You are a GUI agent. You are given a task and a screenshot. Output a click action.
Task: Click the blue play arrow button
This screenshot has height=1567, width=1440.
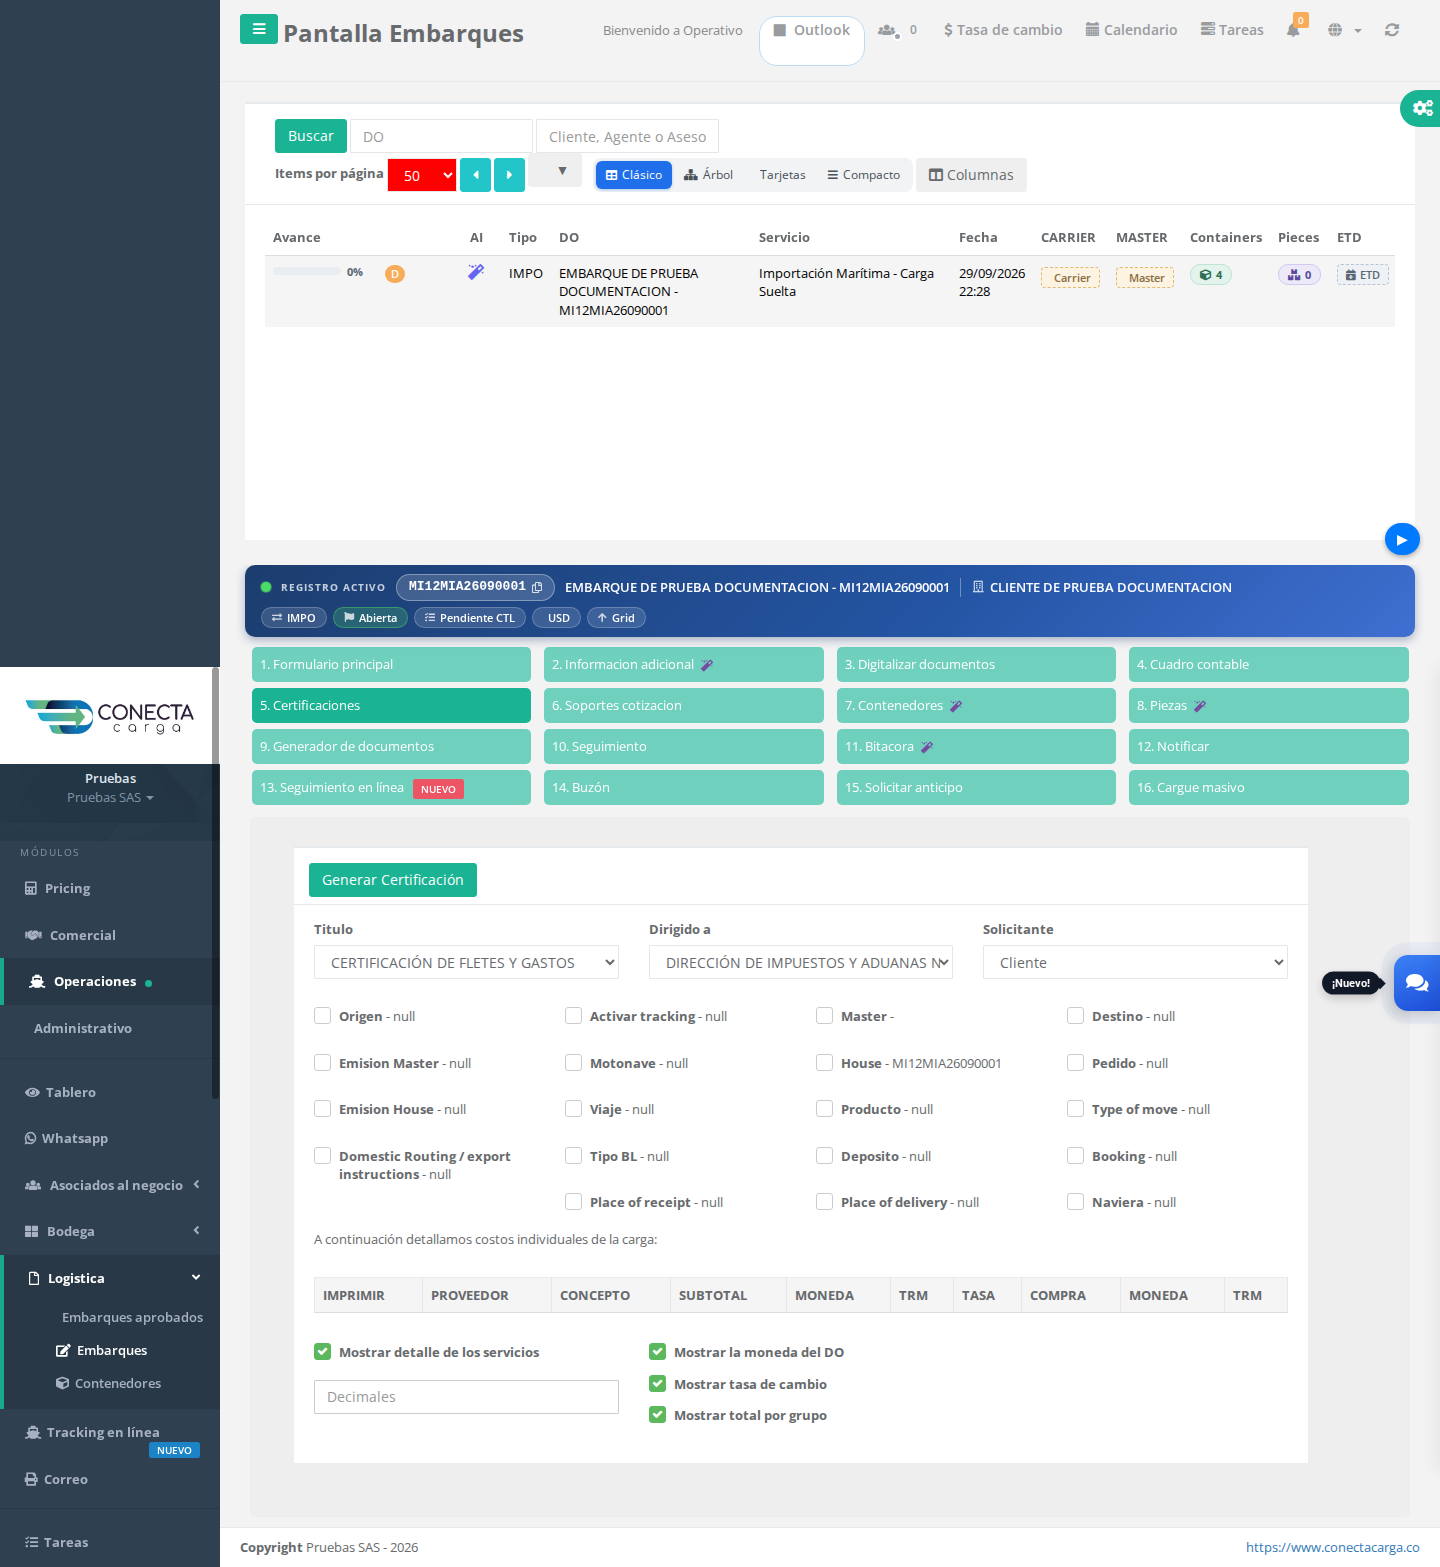[x=1402, y=540]
